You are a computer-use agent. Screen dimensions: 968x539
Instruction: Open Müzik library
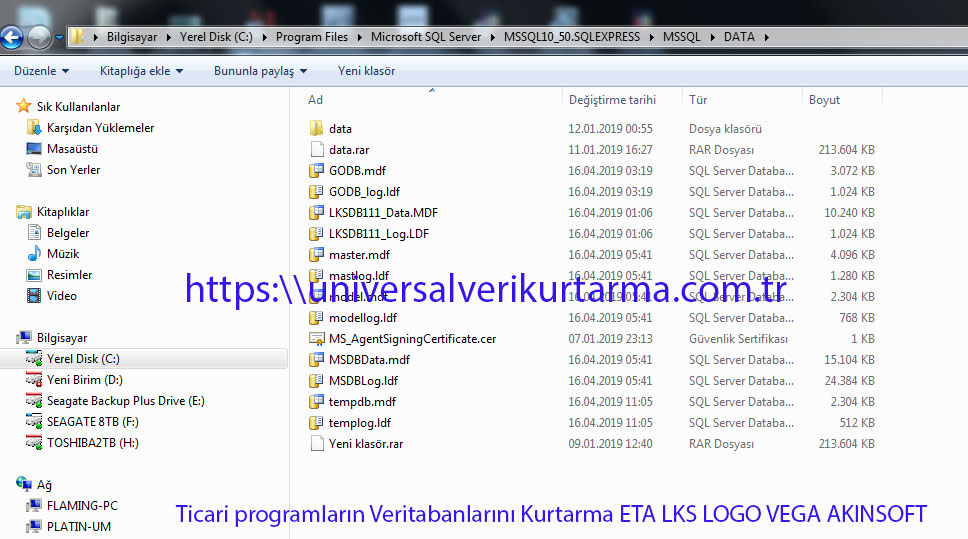[63, 254]
